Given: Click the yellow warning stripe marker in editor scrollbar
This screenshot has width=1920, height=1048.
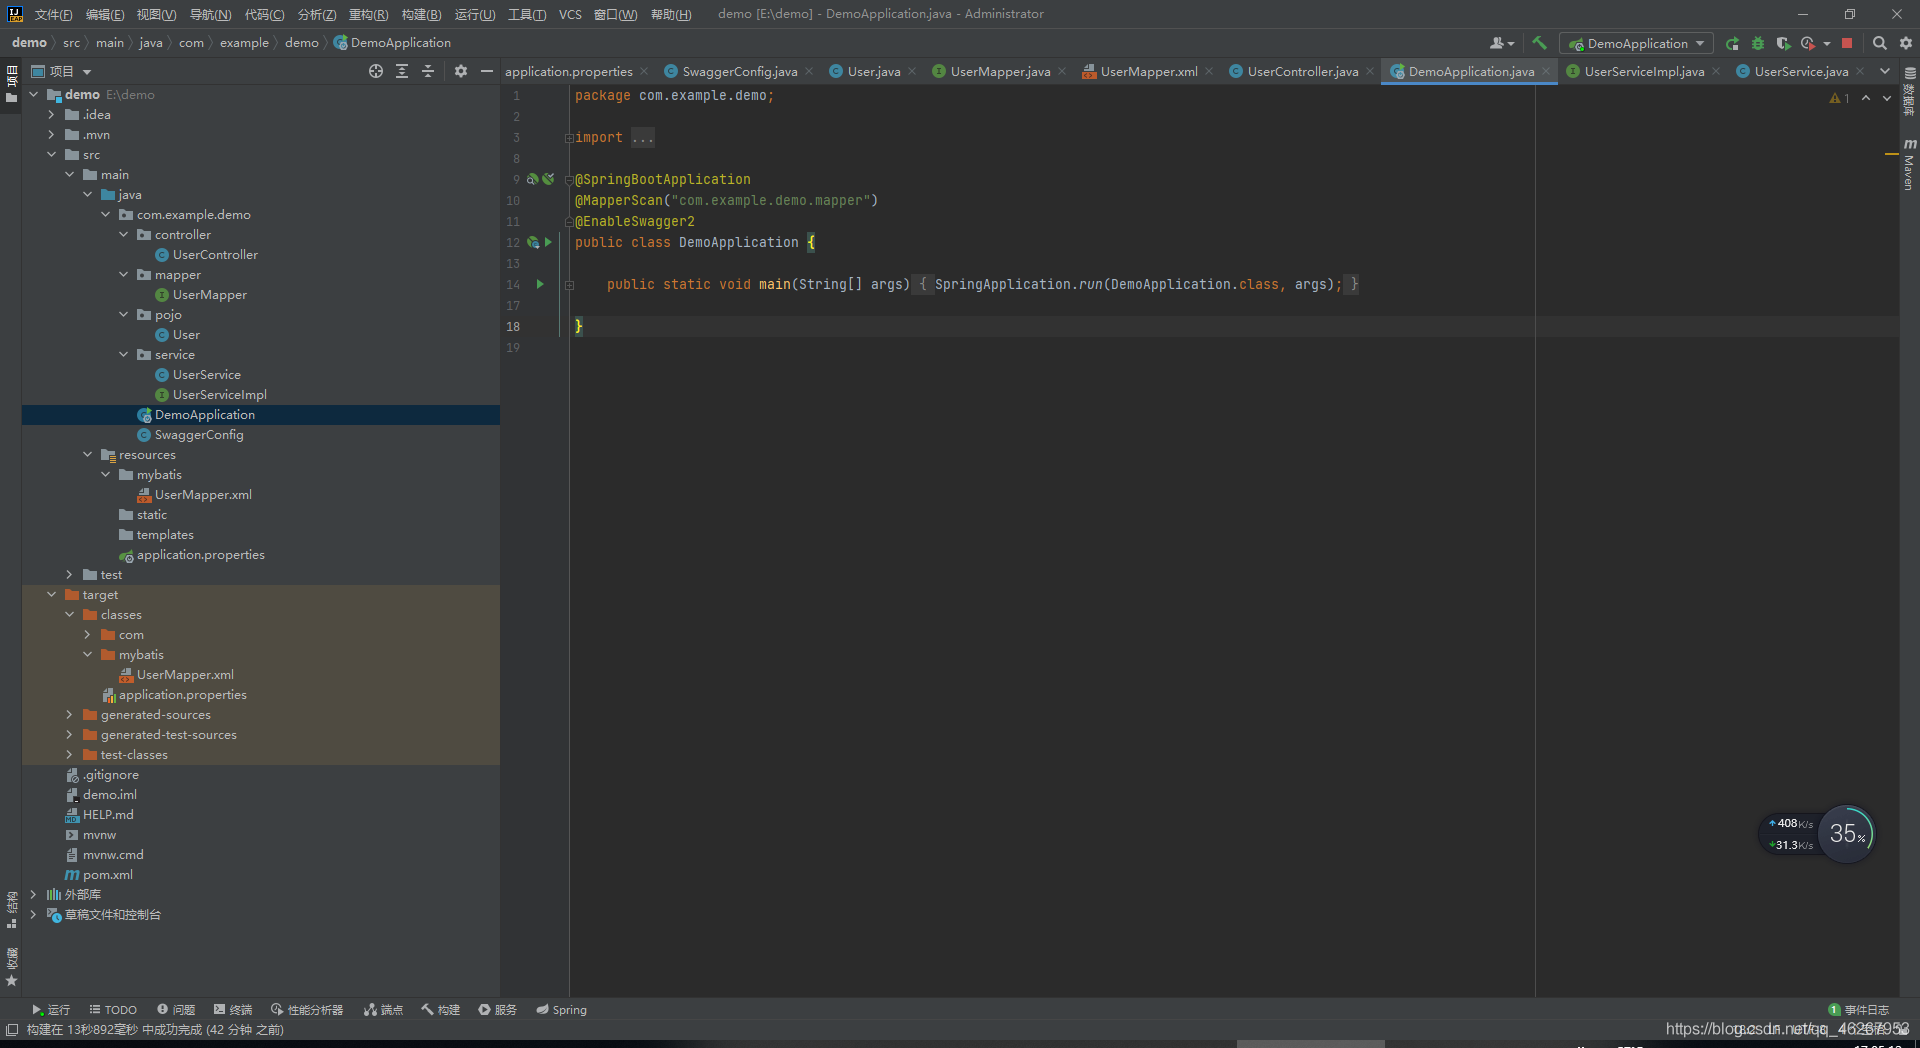Looking at the screenshot, I should (x=1891, y=154).
